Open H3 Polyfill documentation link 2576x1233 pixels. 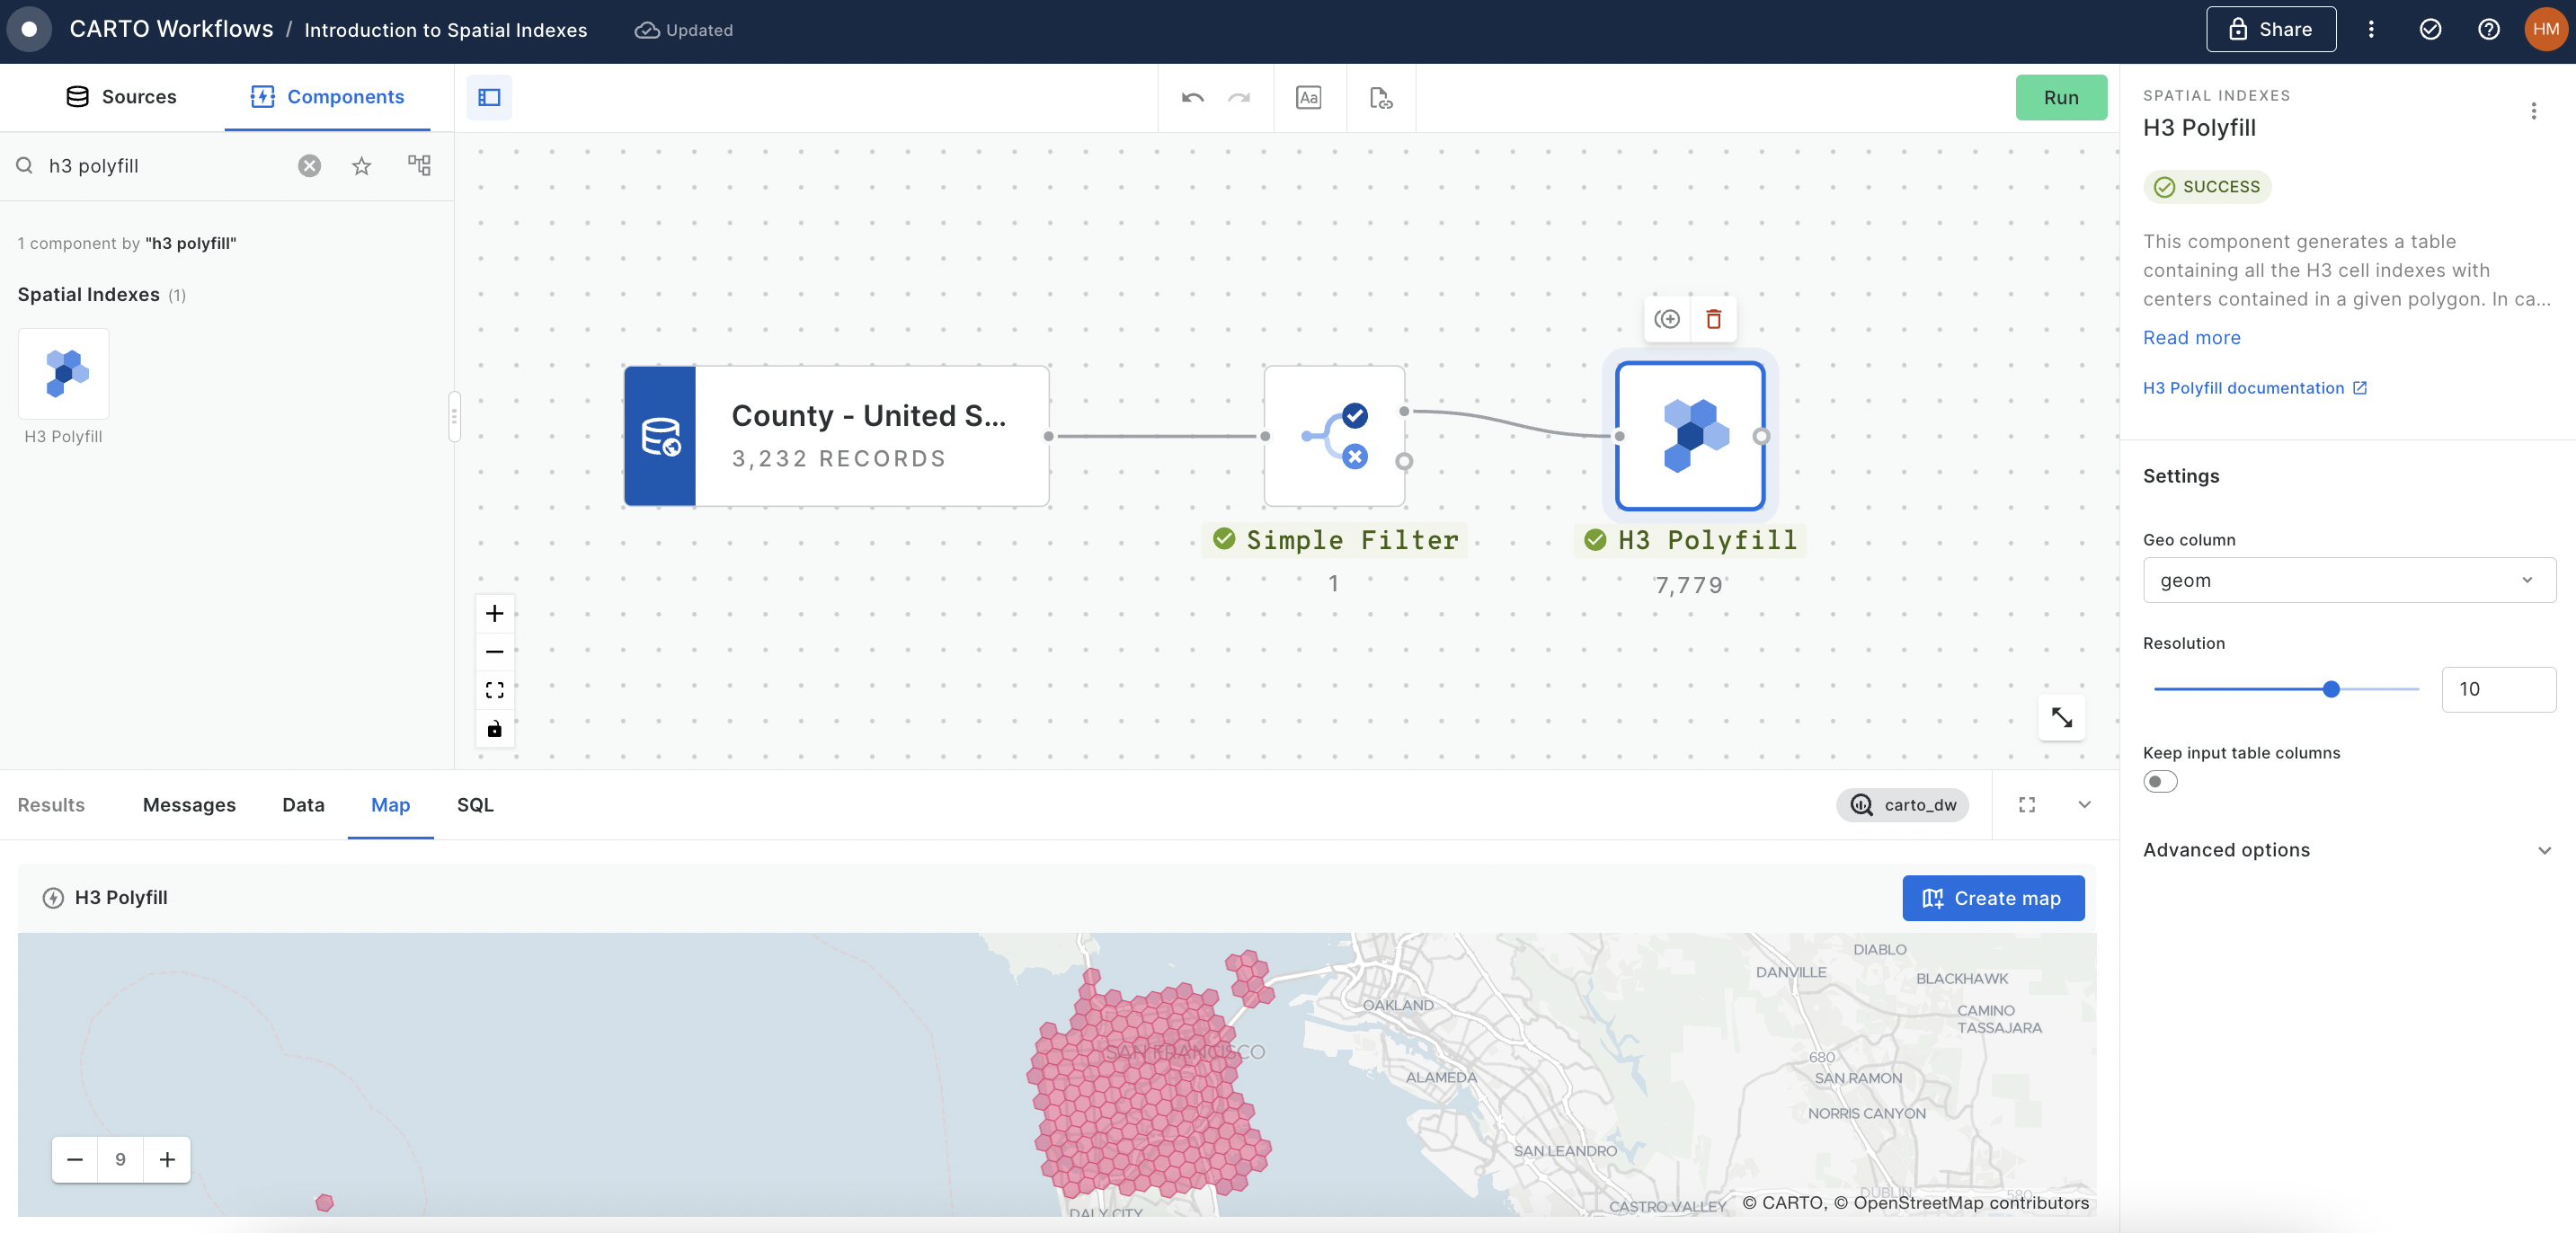tap(2254, 388)
